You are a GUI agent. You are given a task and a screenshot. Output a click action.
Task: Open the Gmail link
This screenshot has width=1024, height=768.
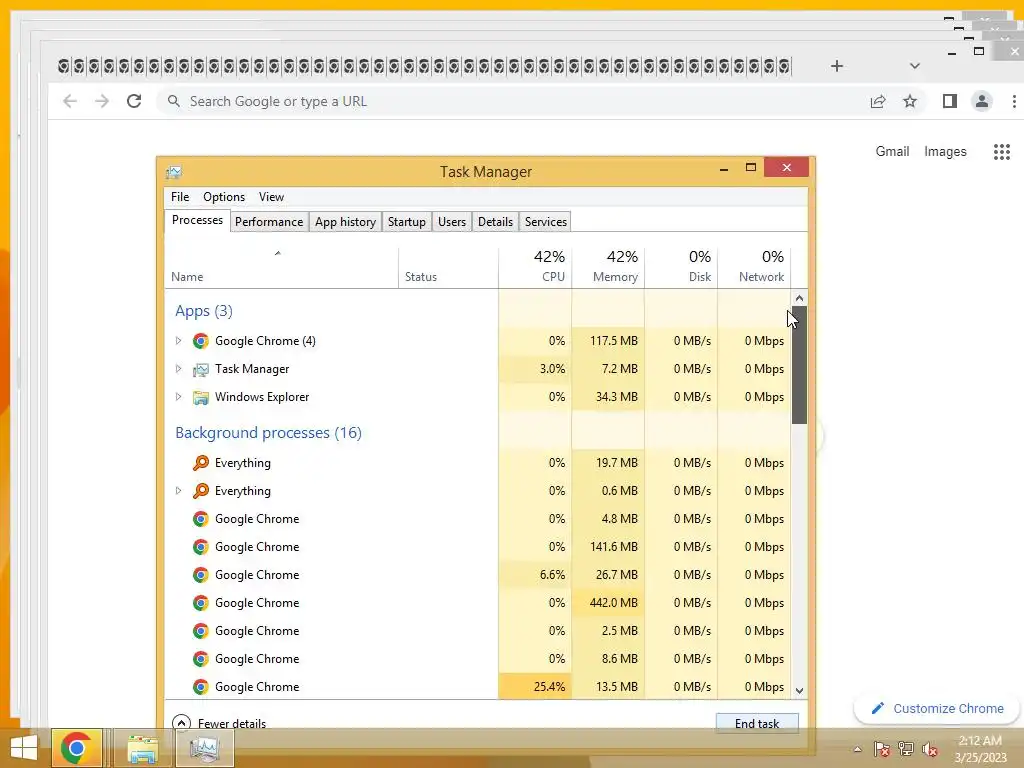892,152
